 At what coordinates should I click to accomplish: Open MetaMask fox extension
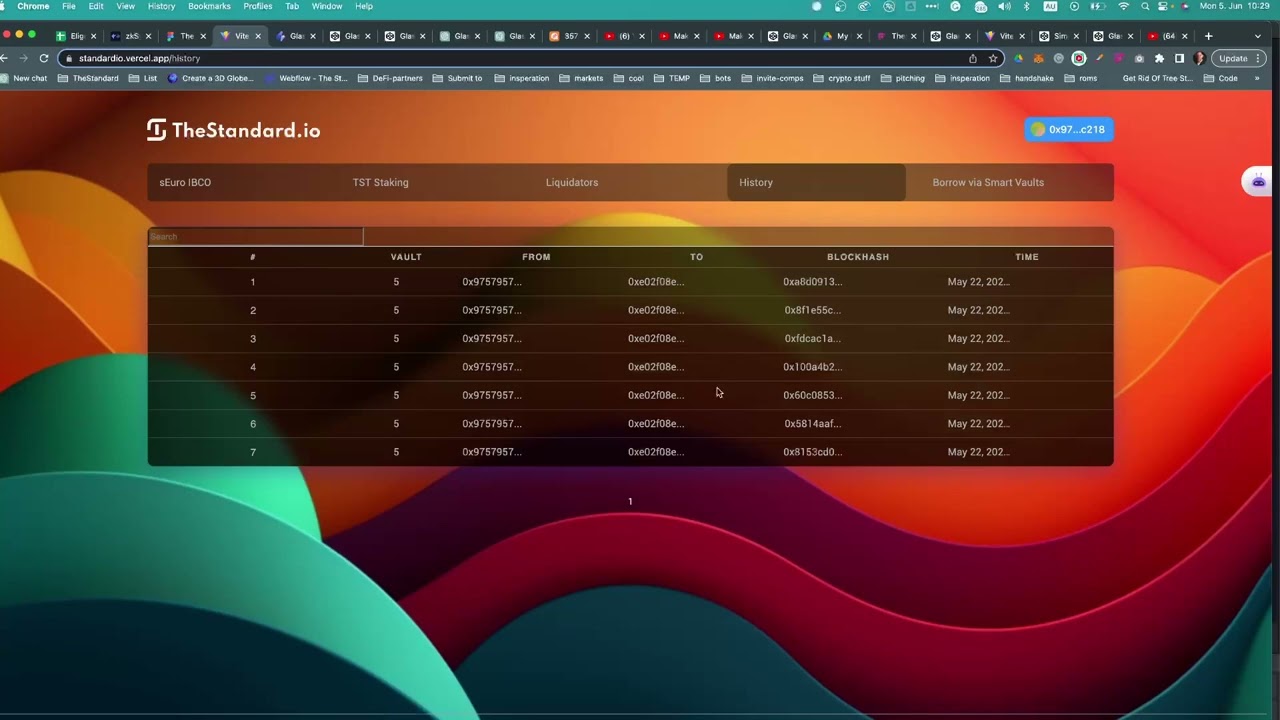[x=1039, y=58]
